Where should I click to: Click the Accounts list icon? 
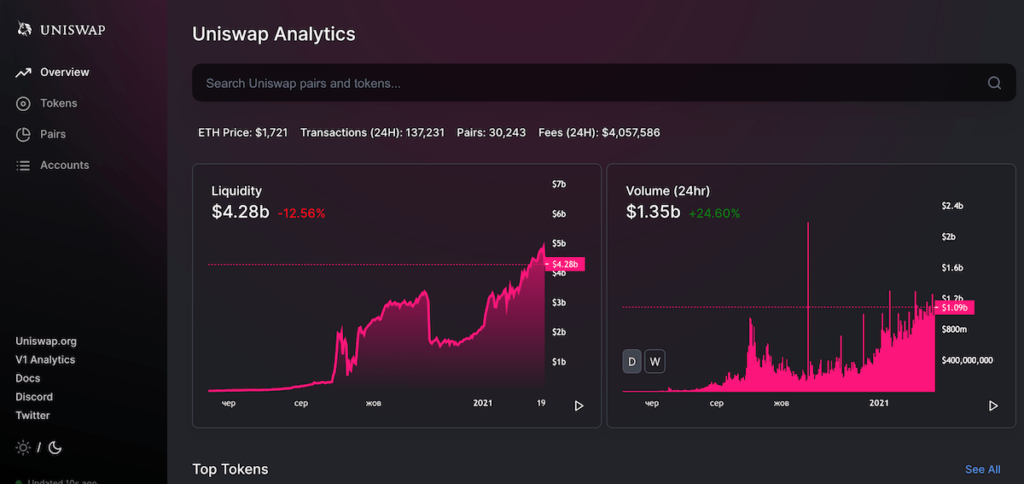23,165
